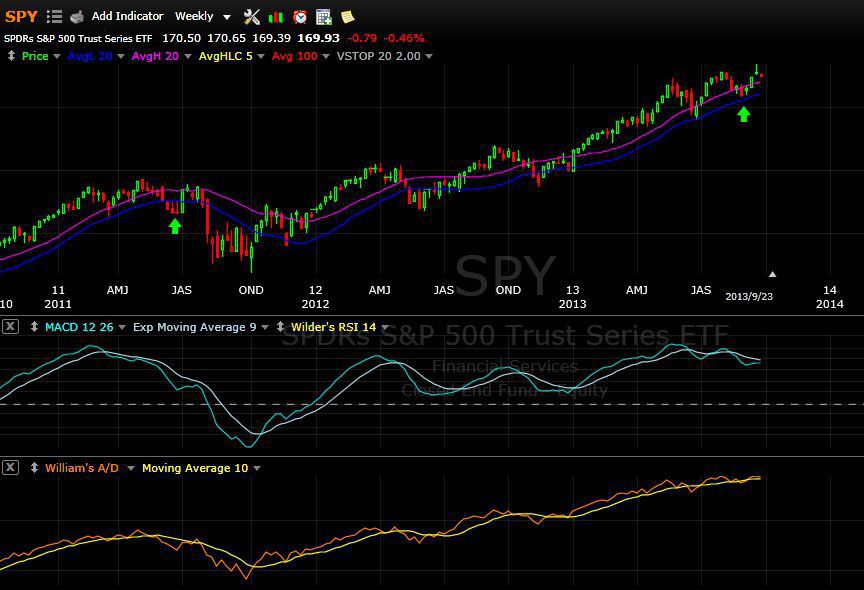Image resolution: width=864 pixels, height=590 pixels.
Task: Click the high price 170.65
Action: point(226,38)
